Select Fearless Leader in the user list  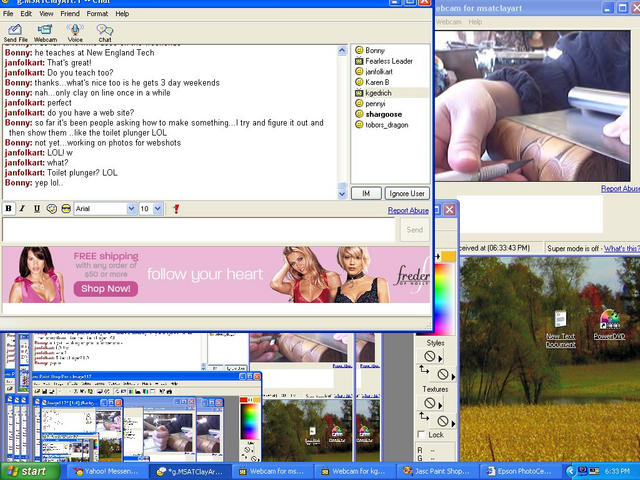[384, 61]
